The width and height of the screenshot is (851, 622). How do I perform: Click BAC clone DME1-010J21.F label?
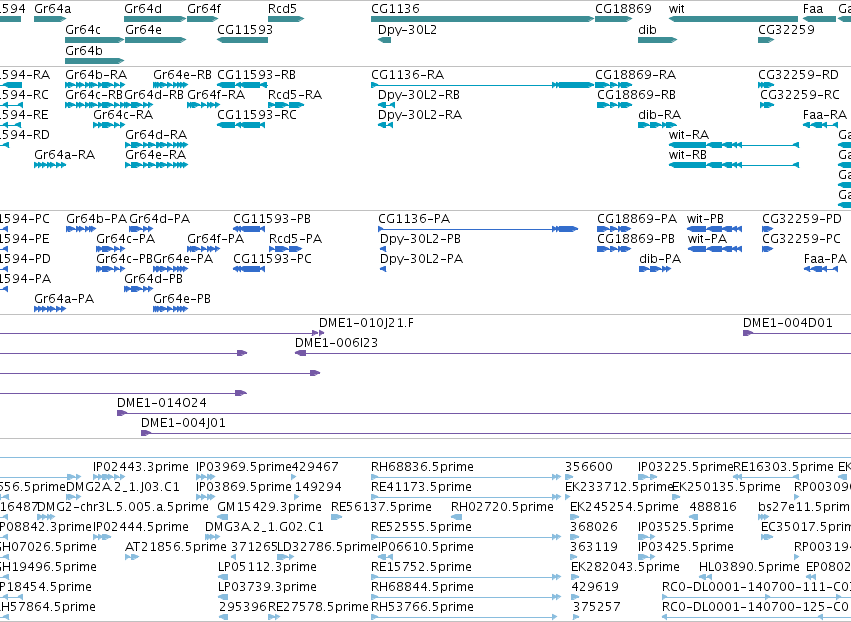click(366, 323)
